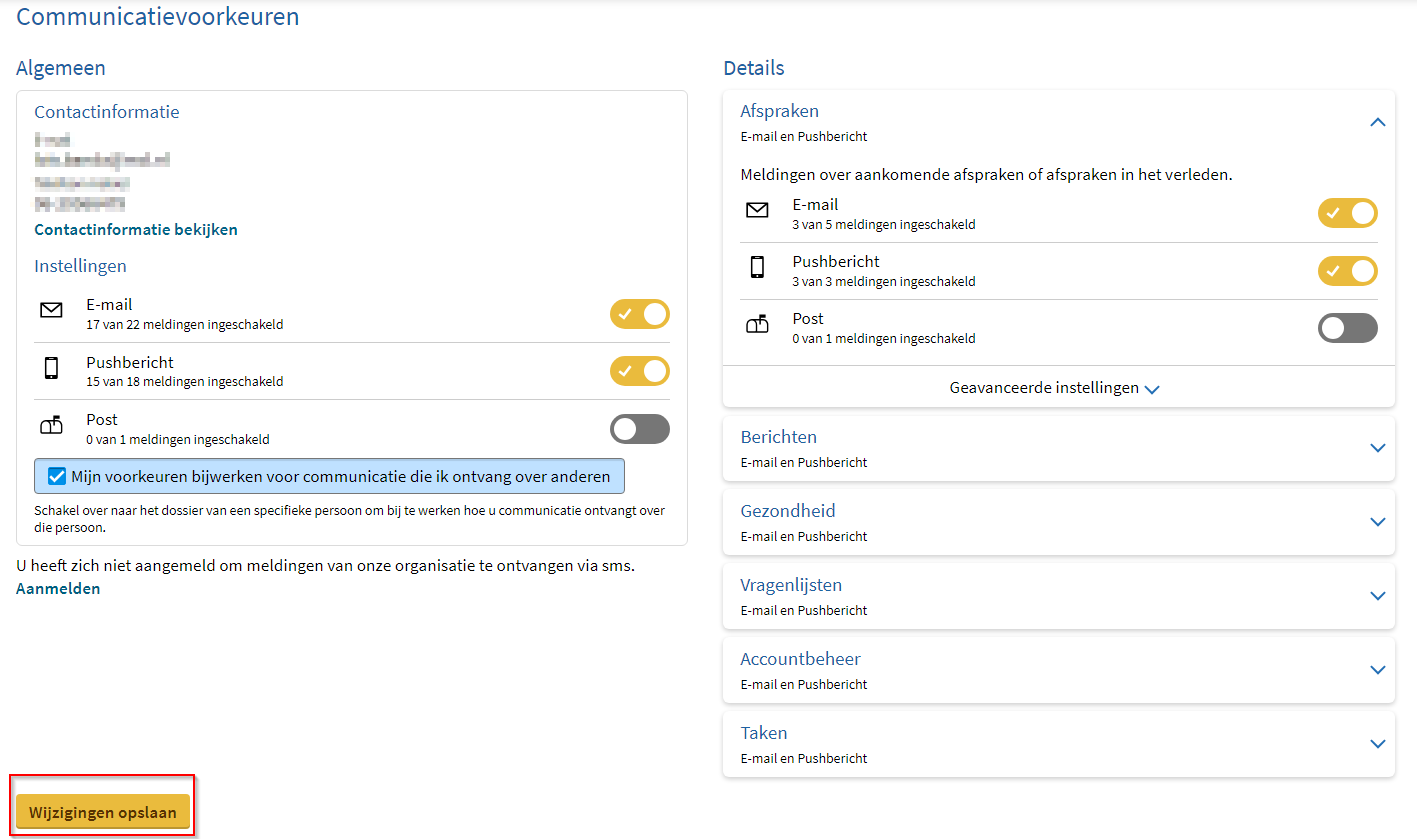The width and height of the screenshot is (1417, 839).
Task: Turn on Afspraken Post notifications
Action: coord(1347,328)
